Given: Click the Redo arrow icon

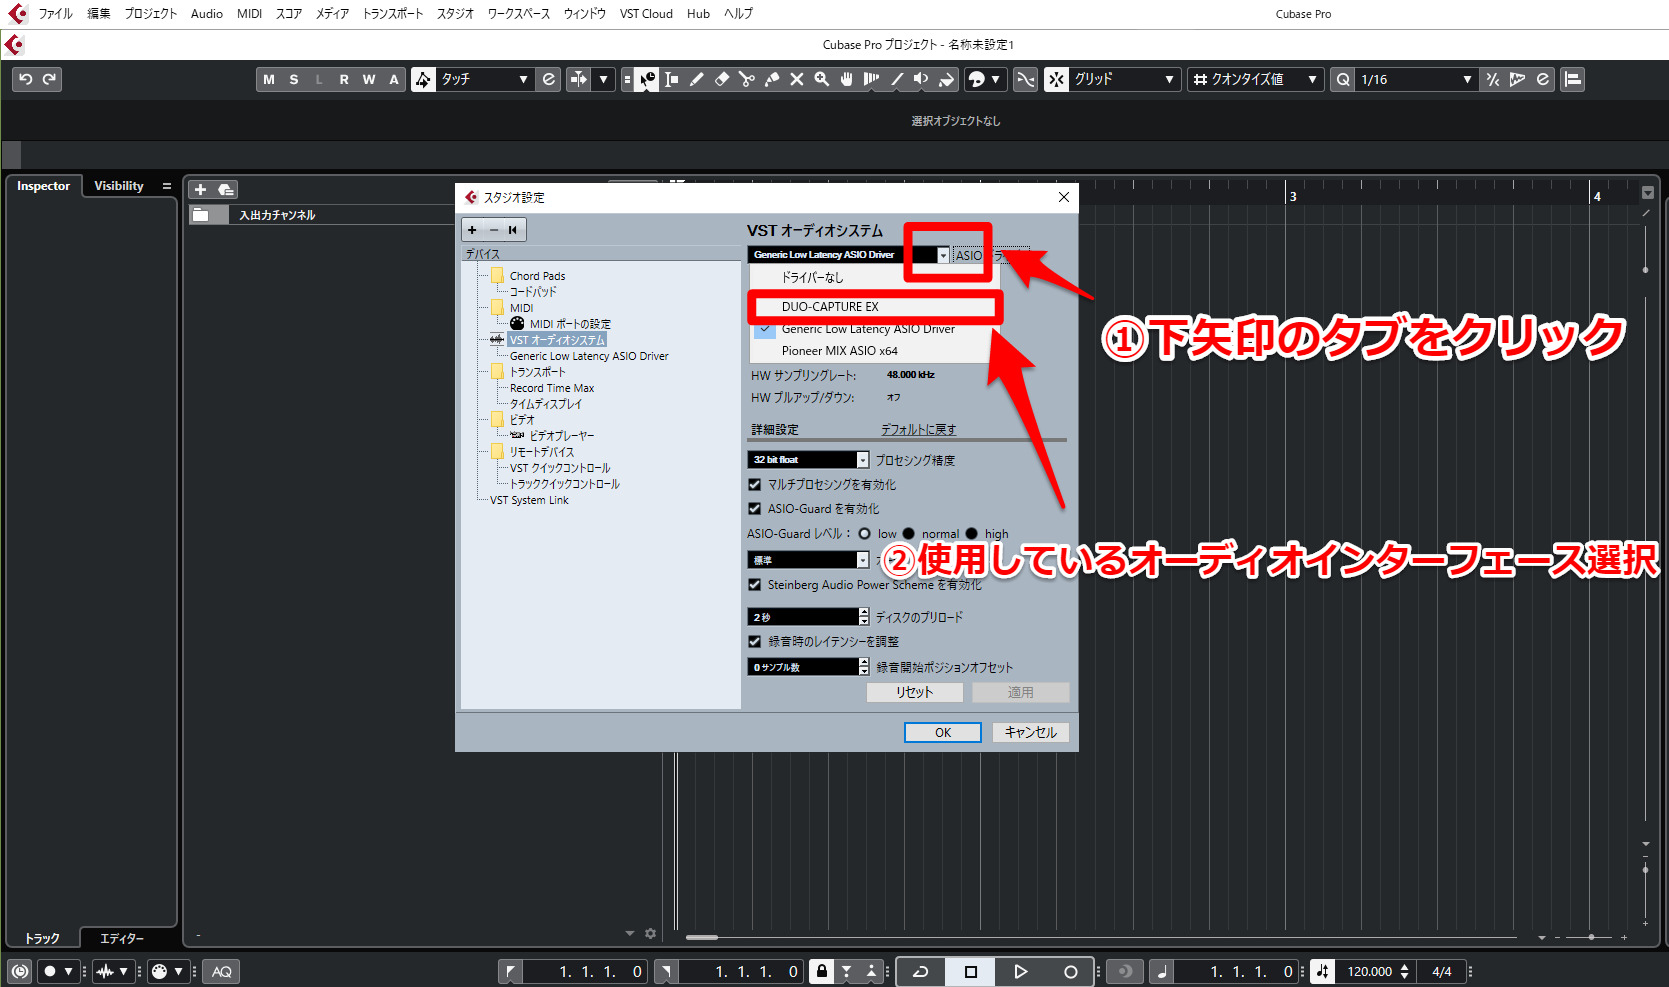Looking at the screenshot, I should pyautogui.click(x=49, y=79).
